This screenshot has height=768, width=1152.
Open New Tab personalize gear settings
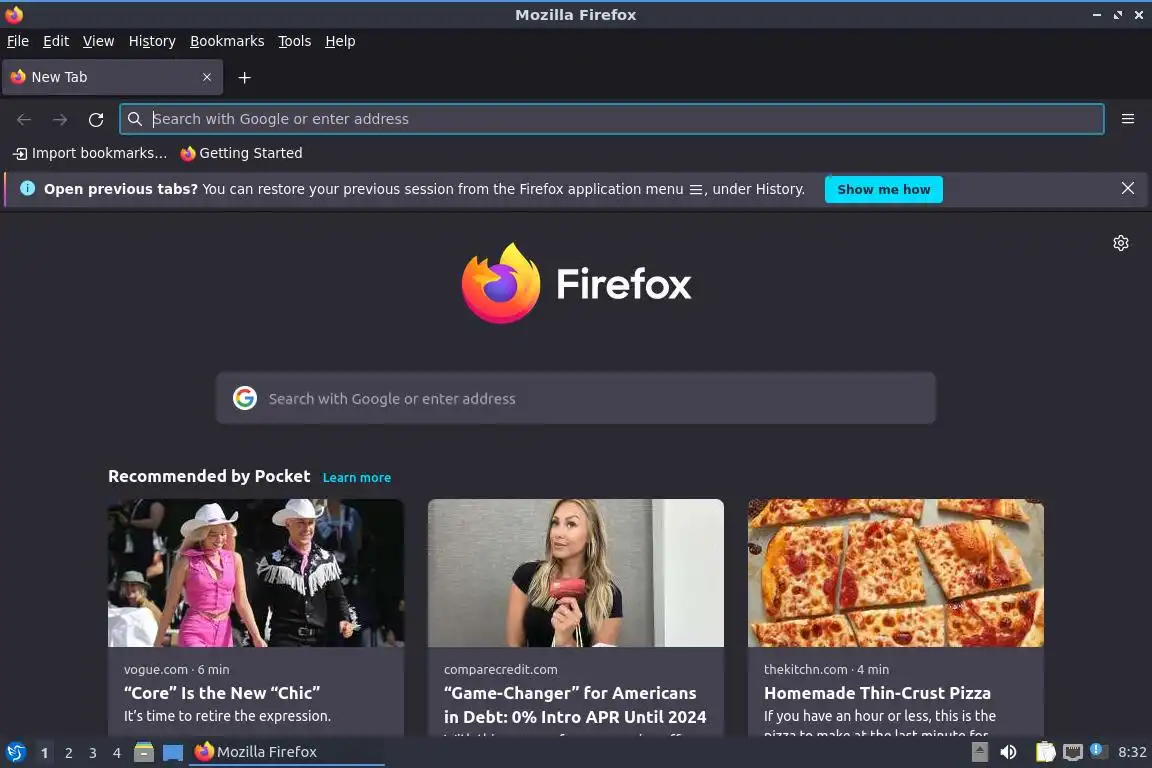[1120, 243]
